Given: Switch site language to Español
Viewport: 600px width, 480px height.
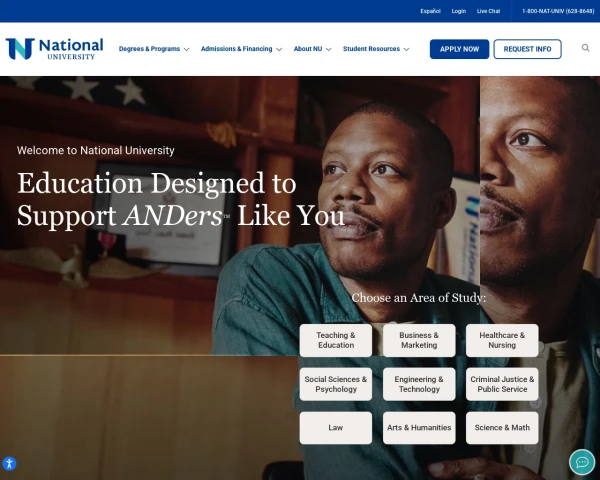Looking at the screenshot, I should tap(430, 11).
